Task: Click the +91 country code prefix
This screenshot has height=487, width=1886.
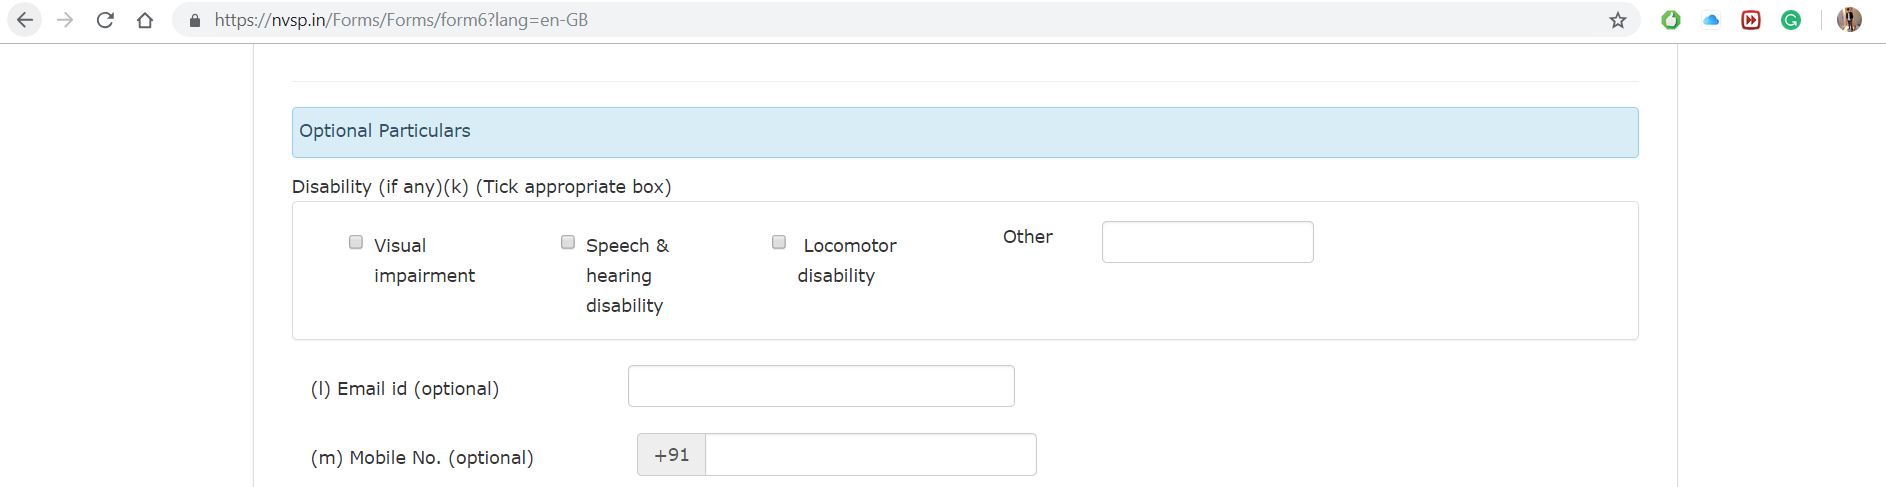Action: click(x=671, y=455)
